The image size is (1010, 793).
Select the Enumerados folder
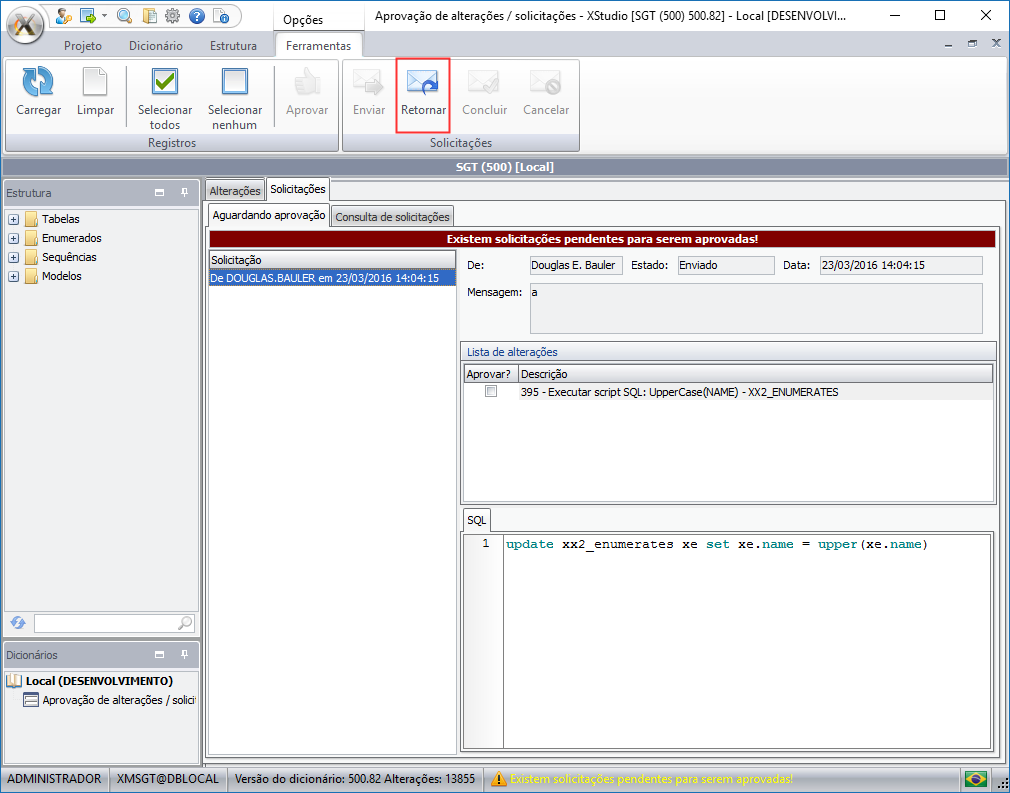tap(63, 238)
